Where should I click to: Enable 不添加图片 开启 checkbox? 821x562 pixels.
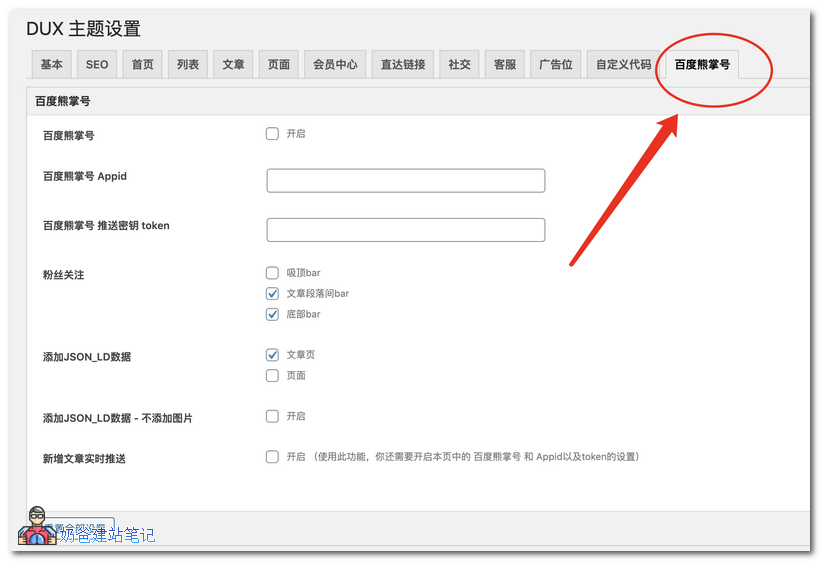click(x=272, y=416)
